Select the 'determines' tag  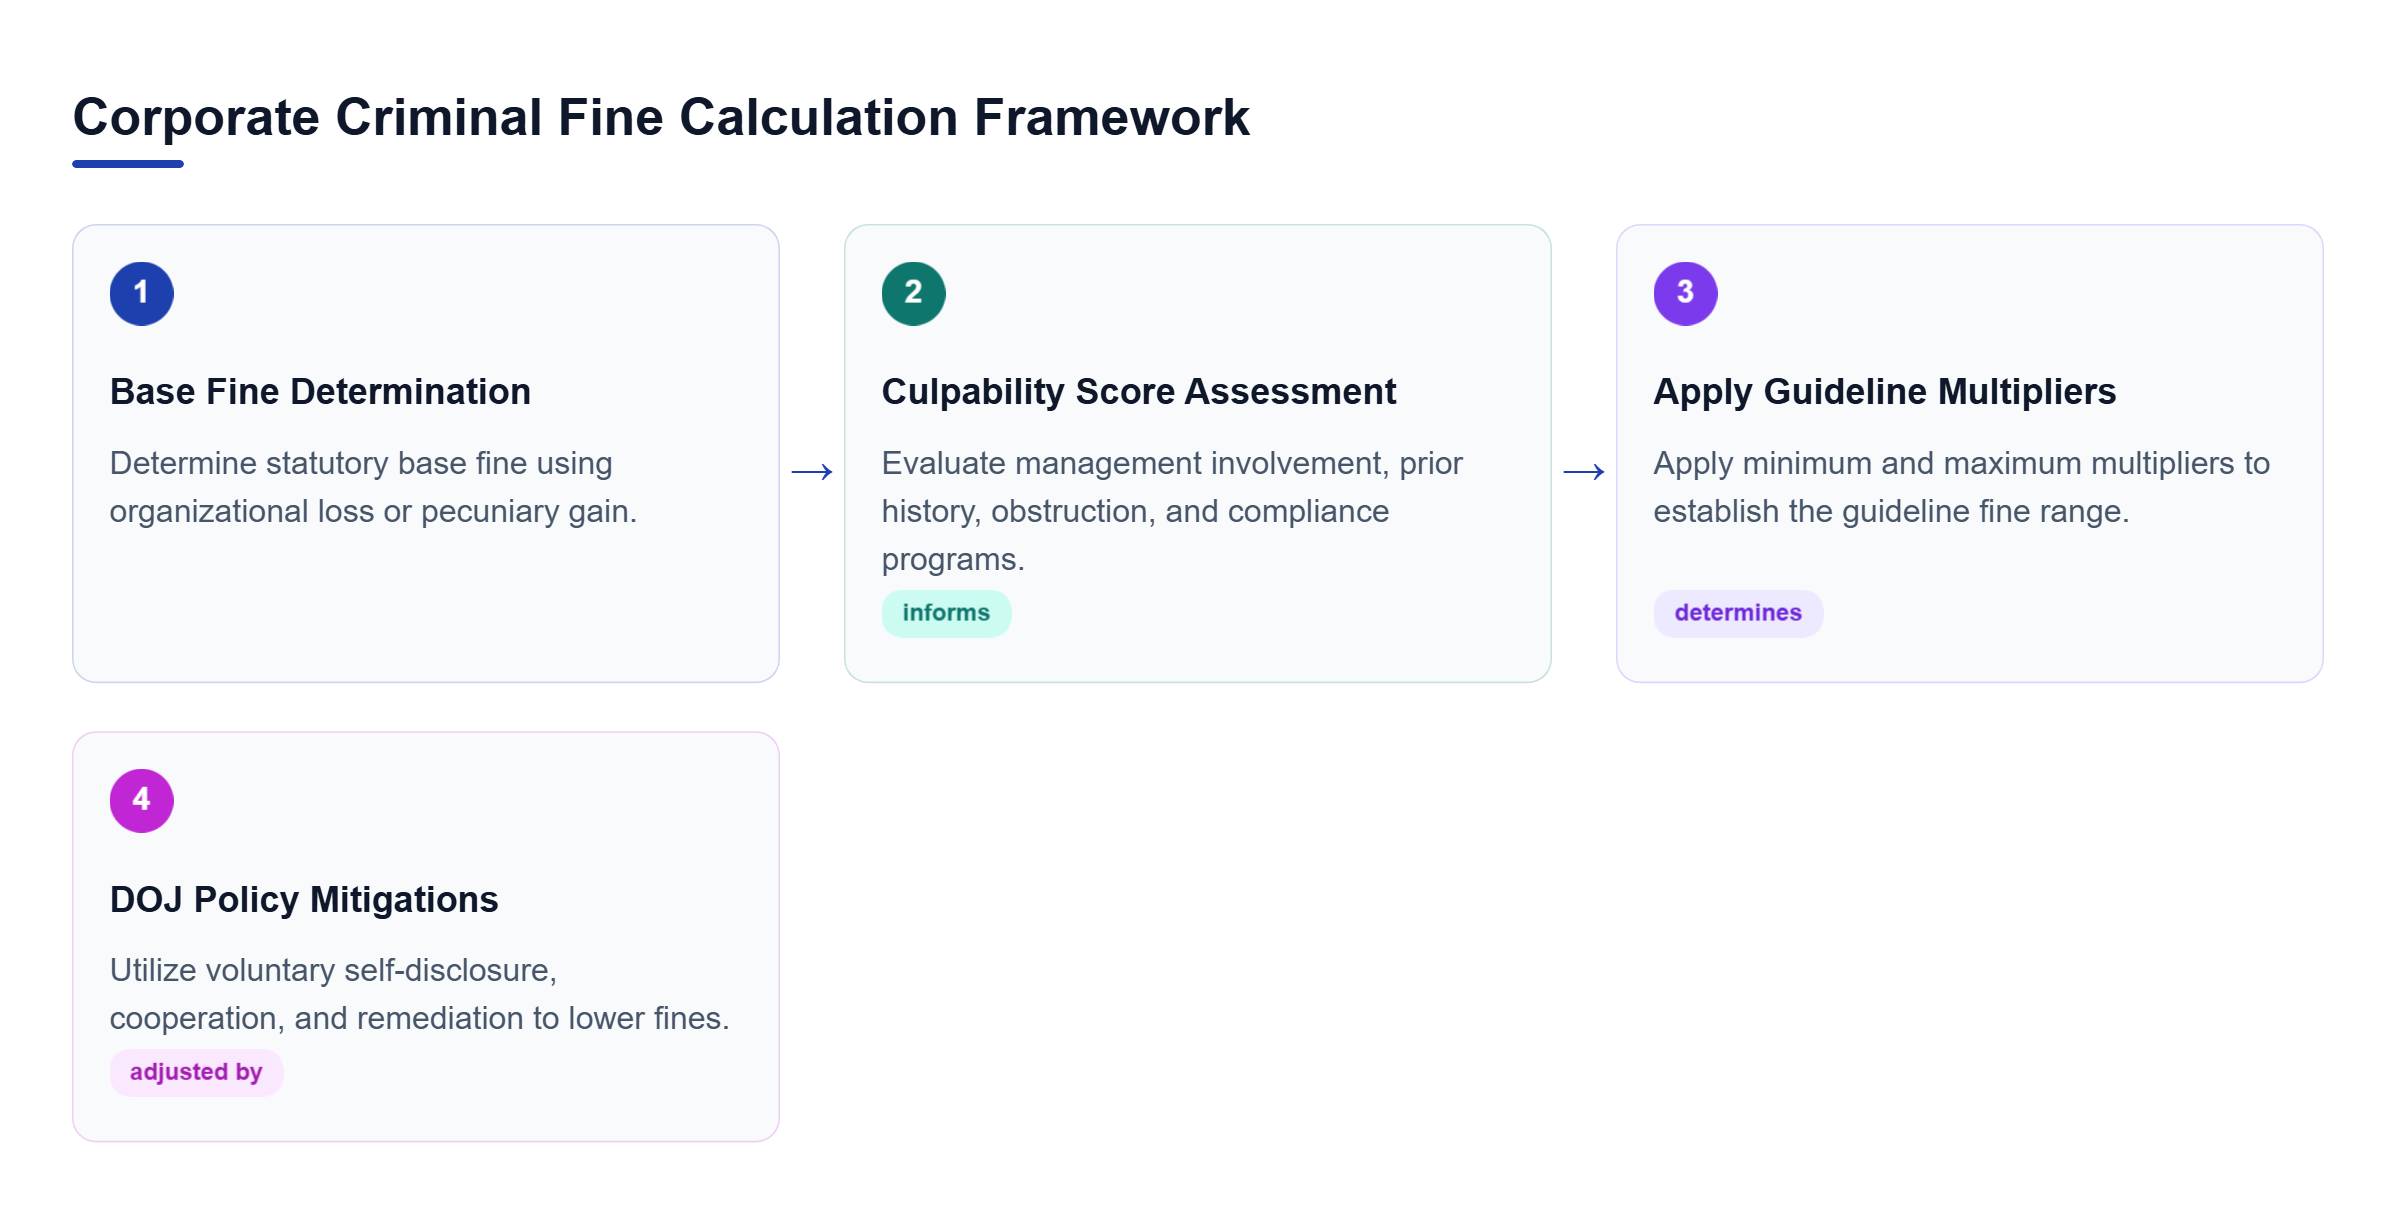(x=1738, y=613)
